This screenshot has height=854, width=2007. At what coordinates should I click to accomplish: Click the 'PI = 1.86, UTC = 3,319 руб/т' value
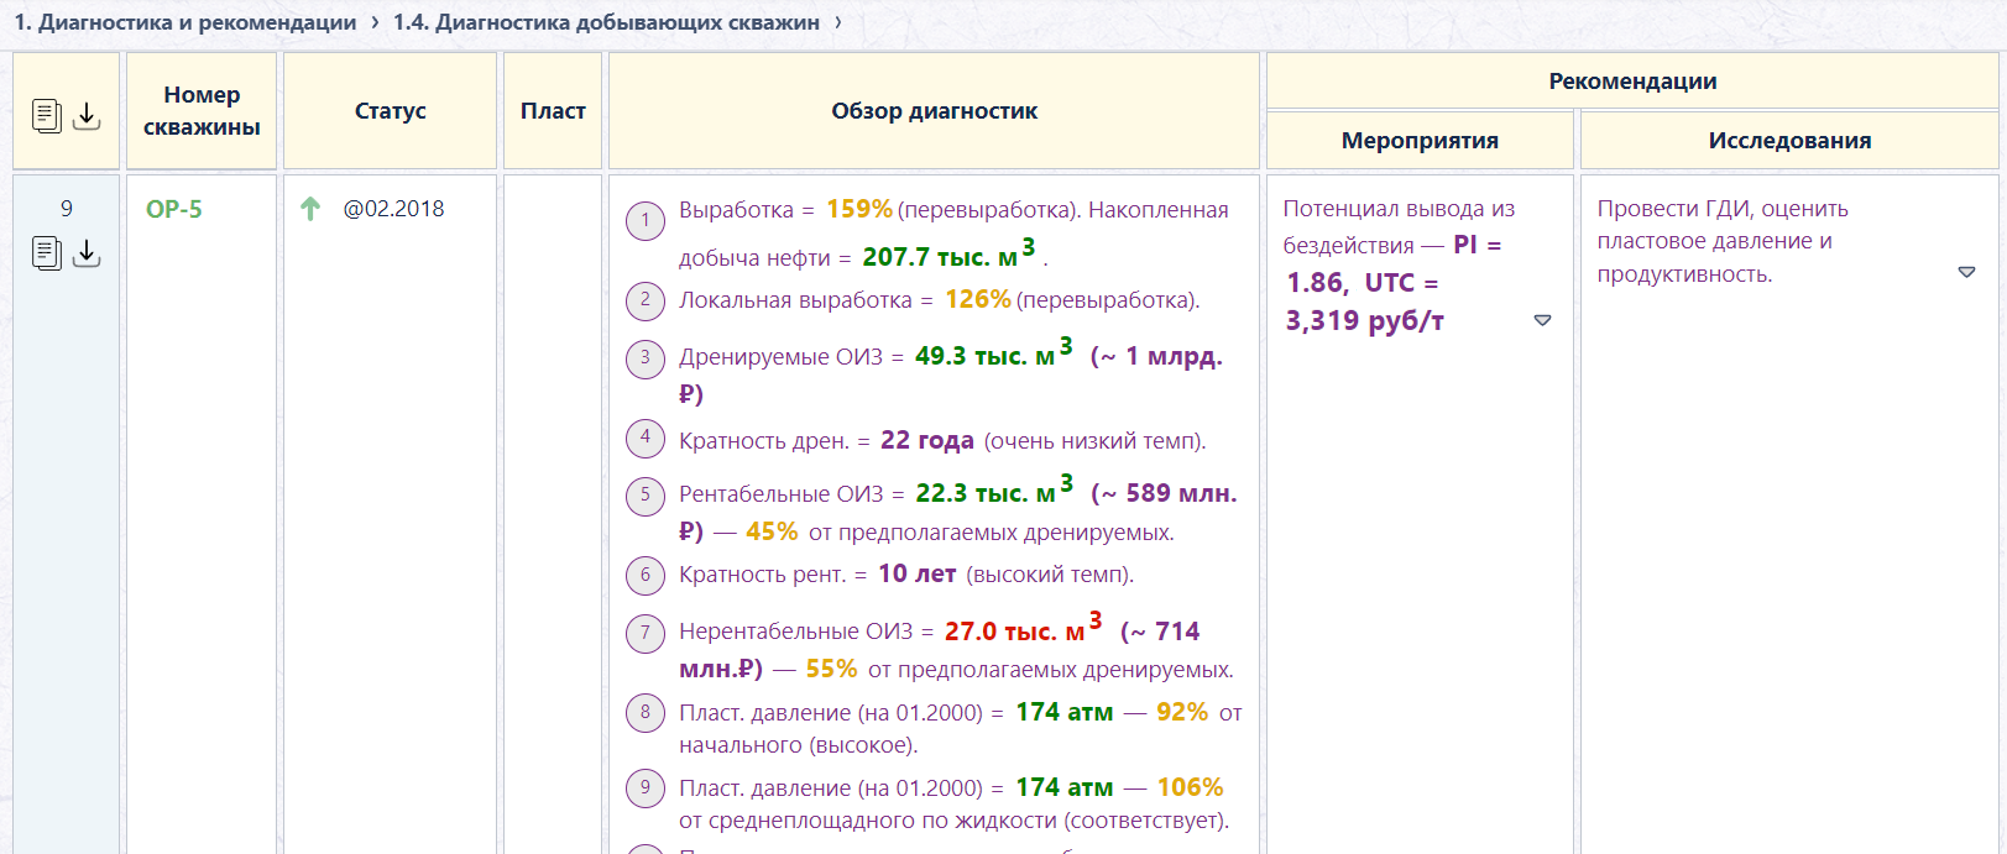click(x=1393, y=283)
